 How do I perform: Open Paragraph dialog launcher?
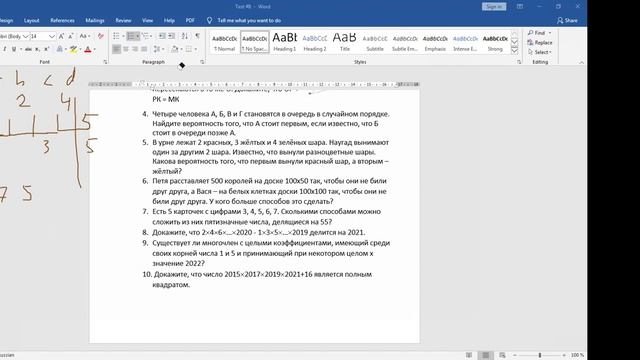pos(202,62)
